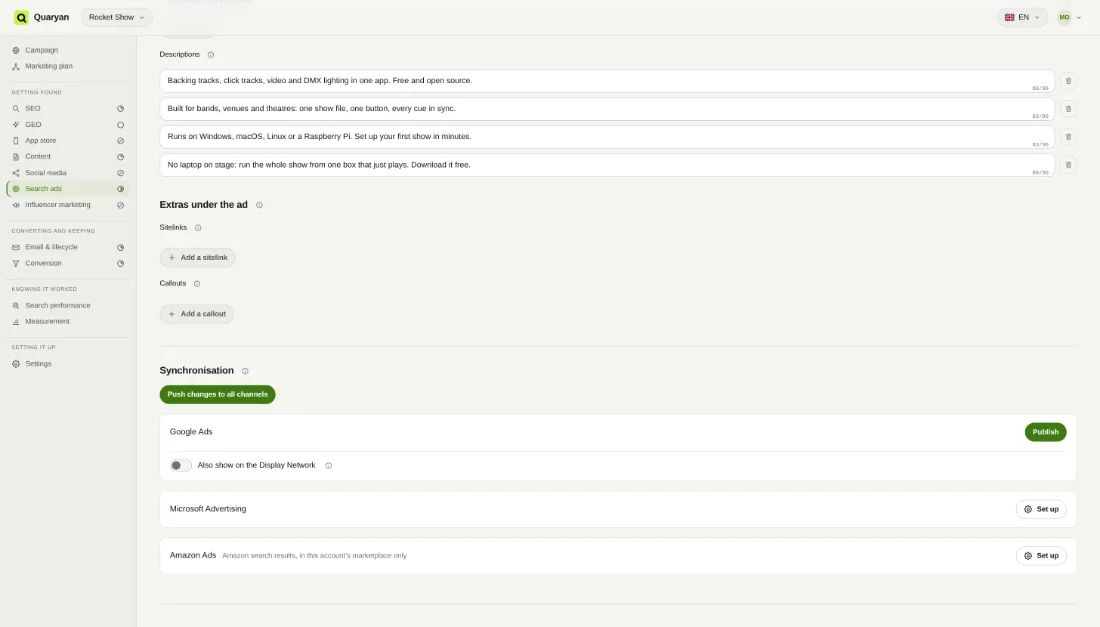
Task: Click Add a callout button
Action: click(x=196, y=314)
